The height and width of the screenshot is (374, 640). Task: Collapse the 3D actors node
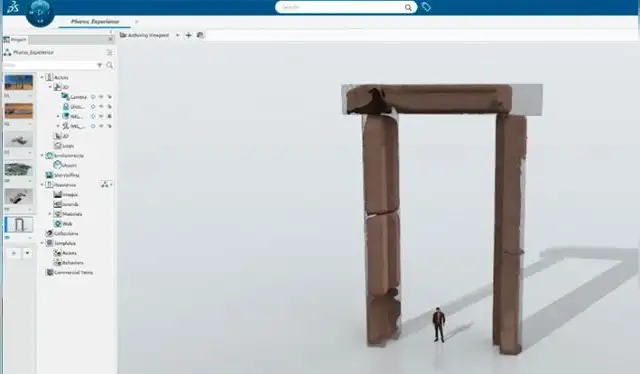[x=50, y=87]
